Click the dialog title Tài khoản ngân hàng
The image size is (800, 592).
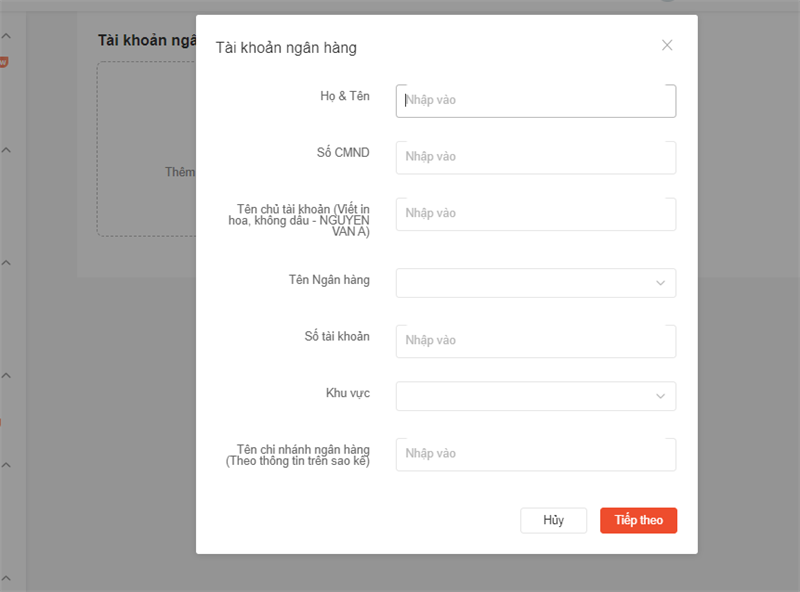(x=286, y=47)
